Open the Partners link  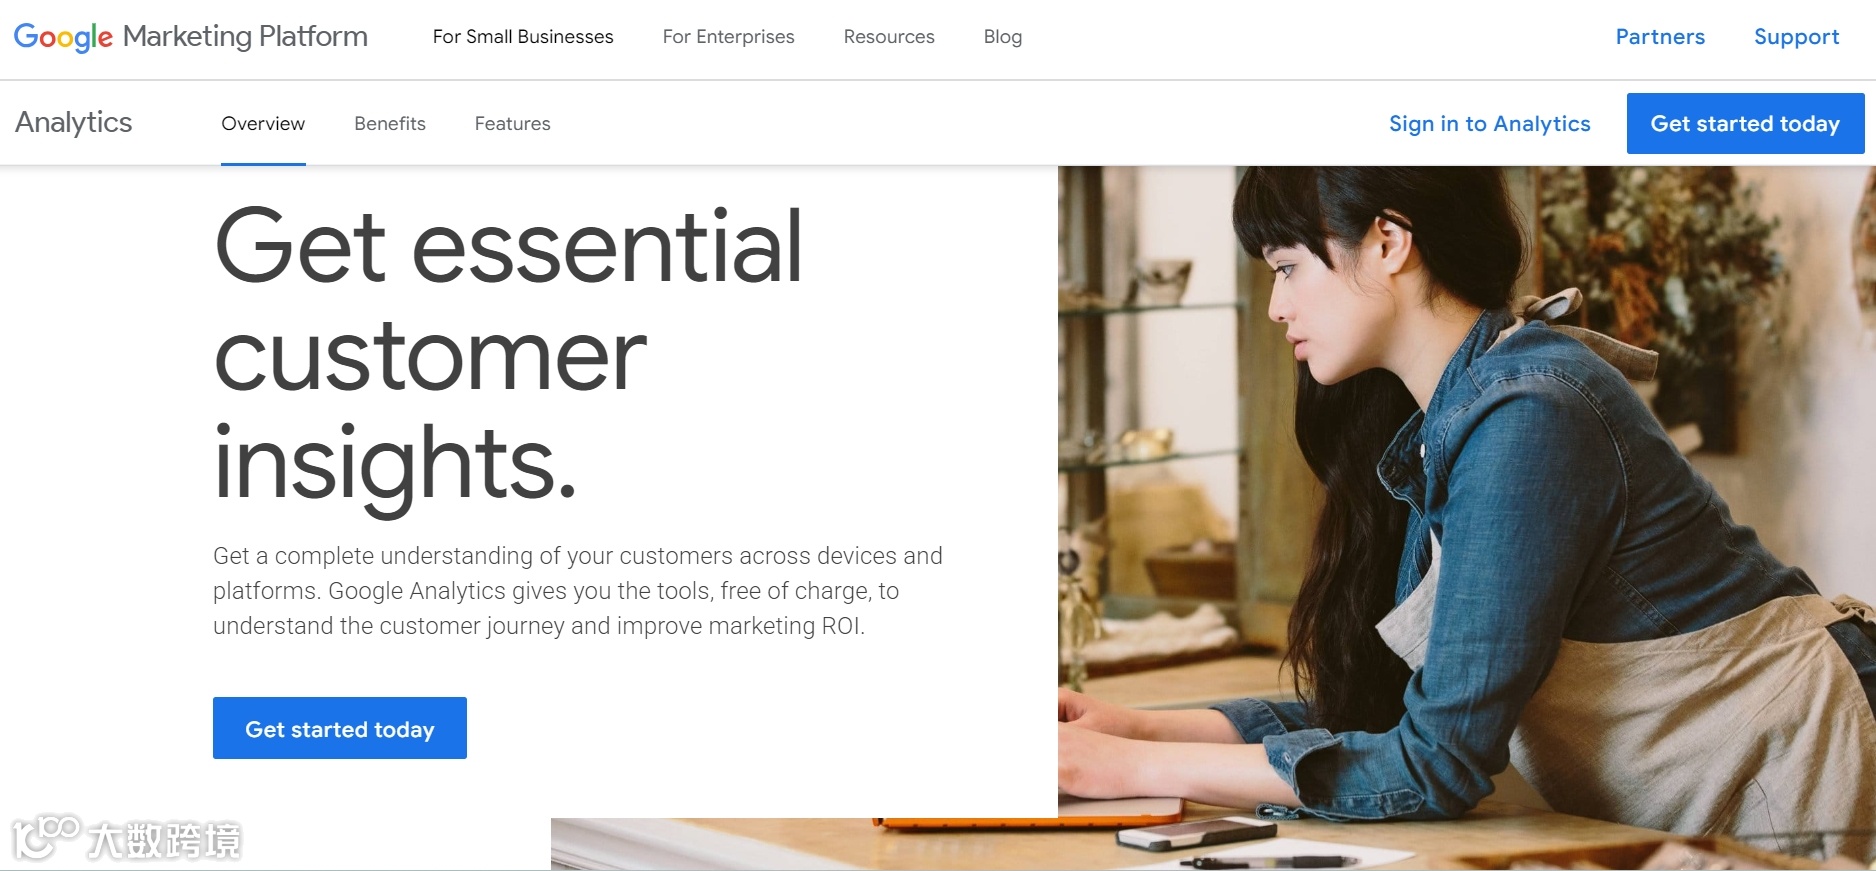[1660, 37]
